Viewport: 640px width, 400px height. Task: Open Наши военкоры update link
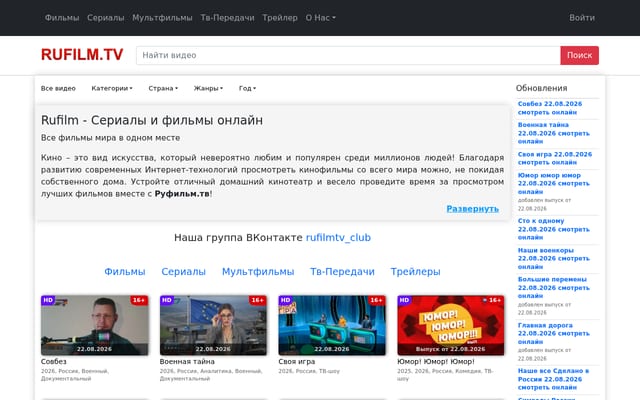pyautogui.click(x=553, y=258)
